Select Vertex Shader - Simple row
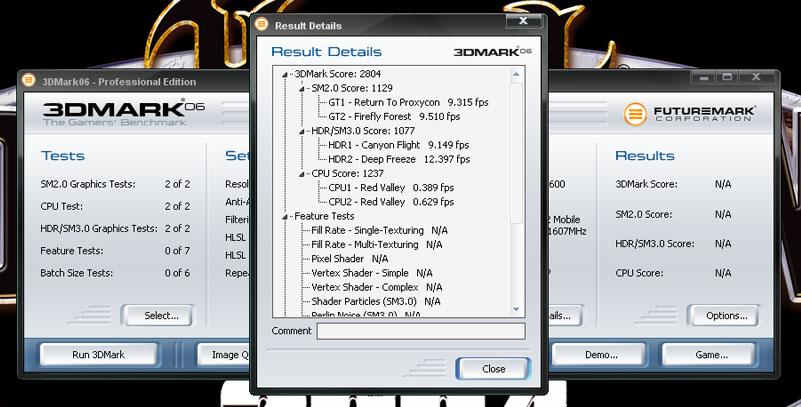Viewport: 801px width, 407px height. (372, 273)
